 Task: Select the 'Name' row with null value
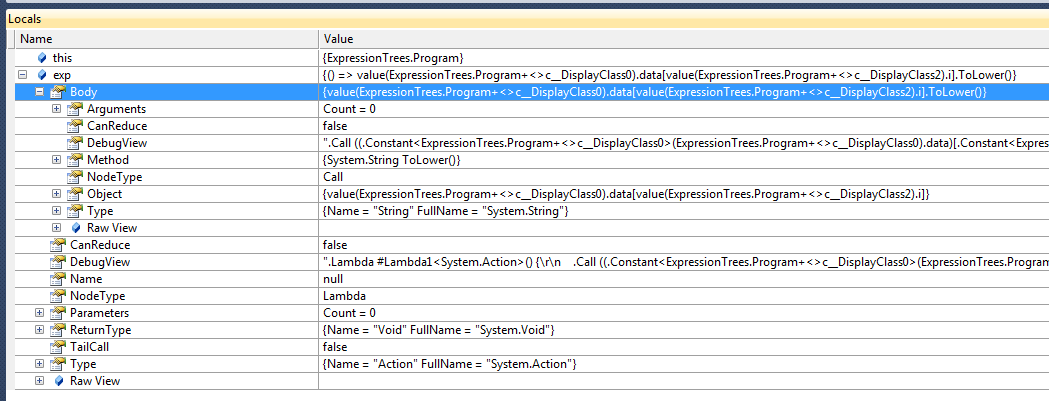[x=84, y=279]
